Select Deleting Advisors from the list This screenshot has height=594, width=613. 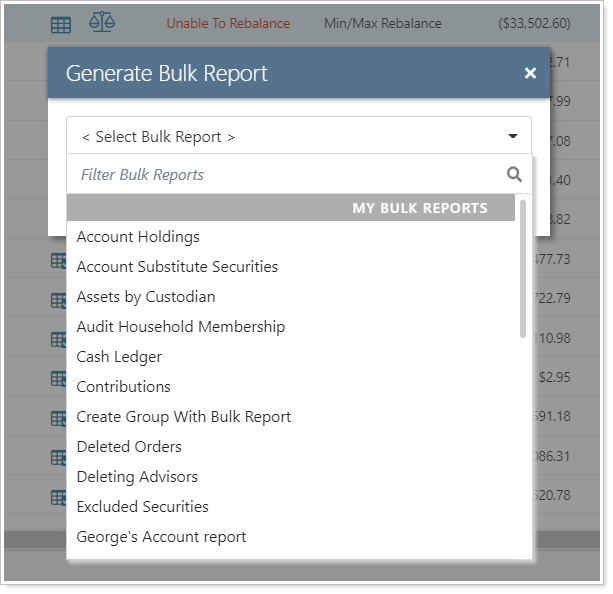(x=137, y=477)
